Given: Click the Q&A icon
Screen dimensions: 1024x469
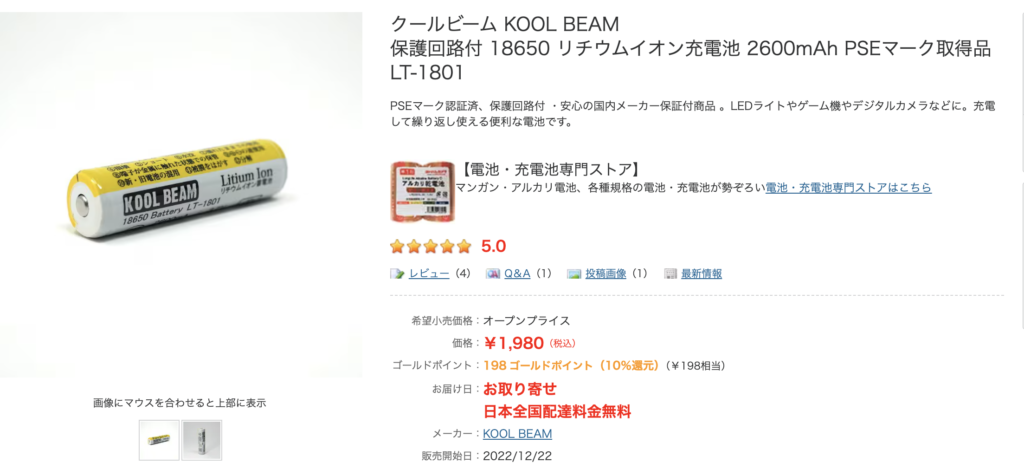Looking at the screenshot, I should click(493, 273).
